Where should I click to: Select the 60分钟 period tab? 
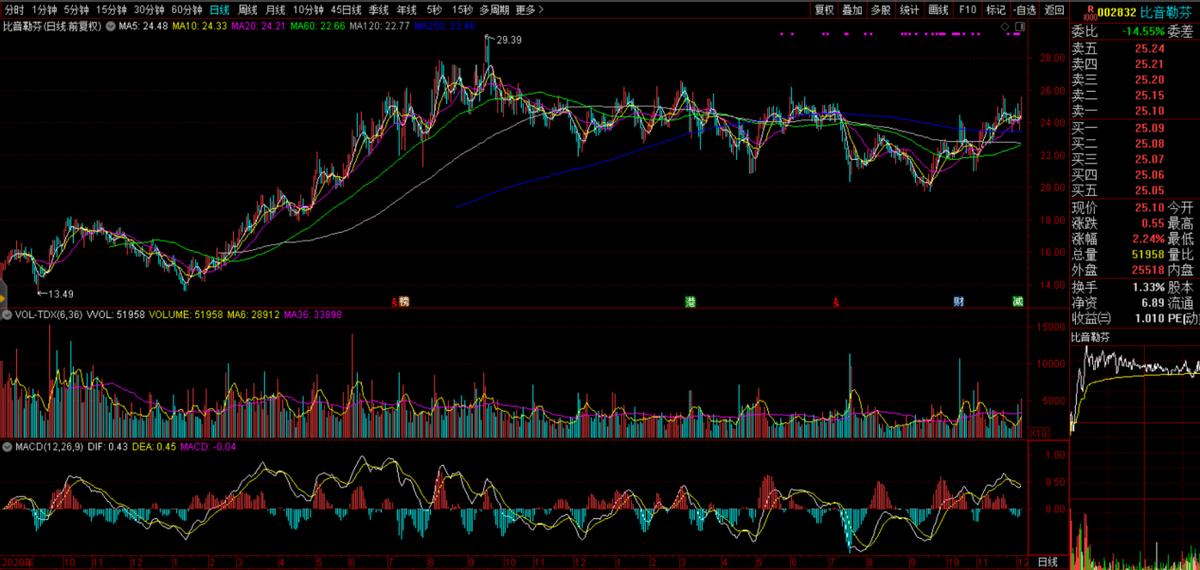click(186, 9)
